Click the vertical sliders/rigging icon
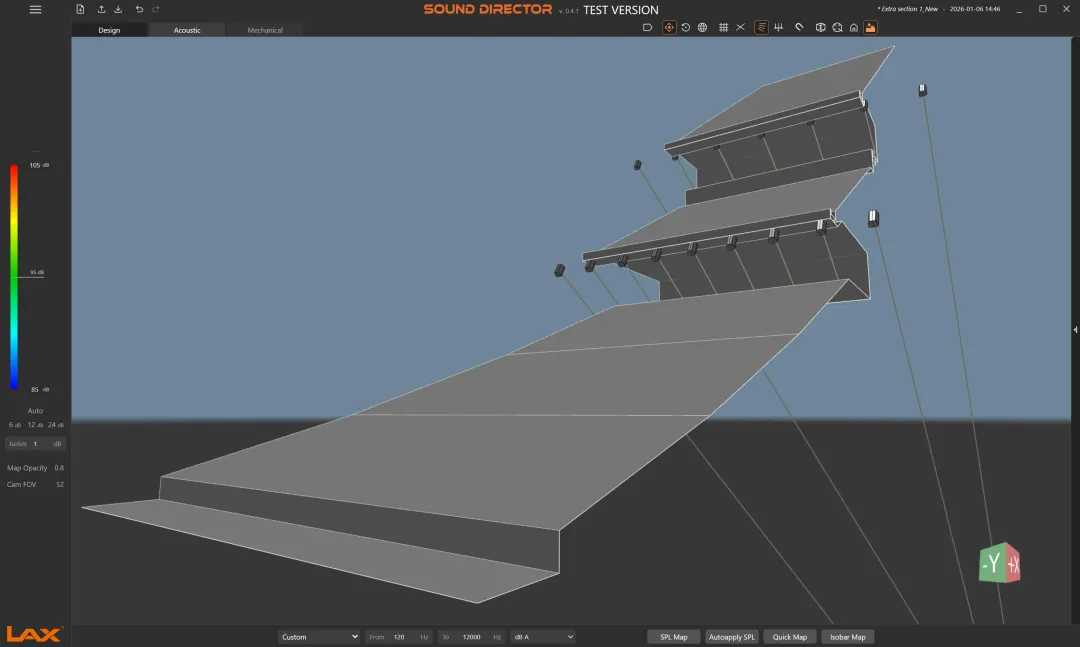The image size is (1080, 647). (x=778, y=28)
